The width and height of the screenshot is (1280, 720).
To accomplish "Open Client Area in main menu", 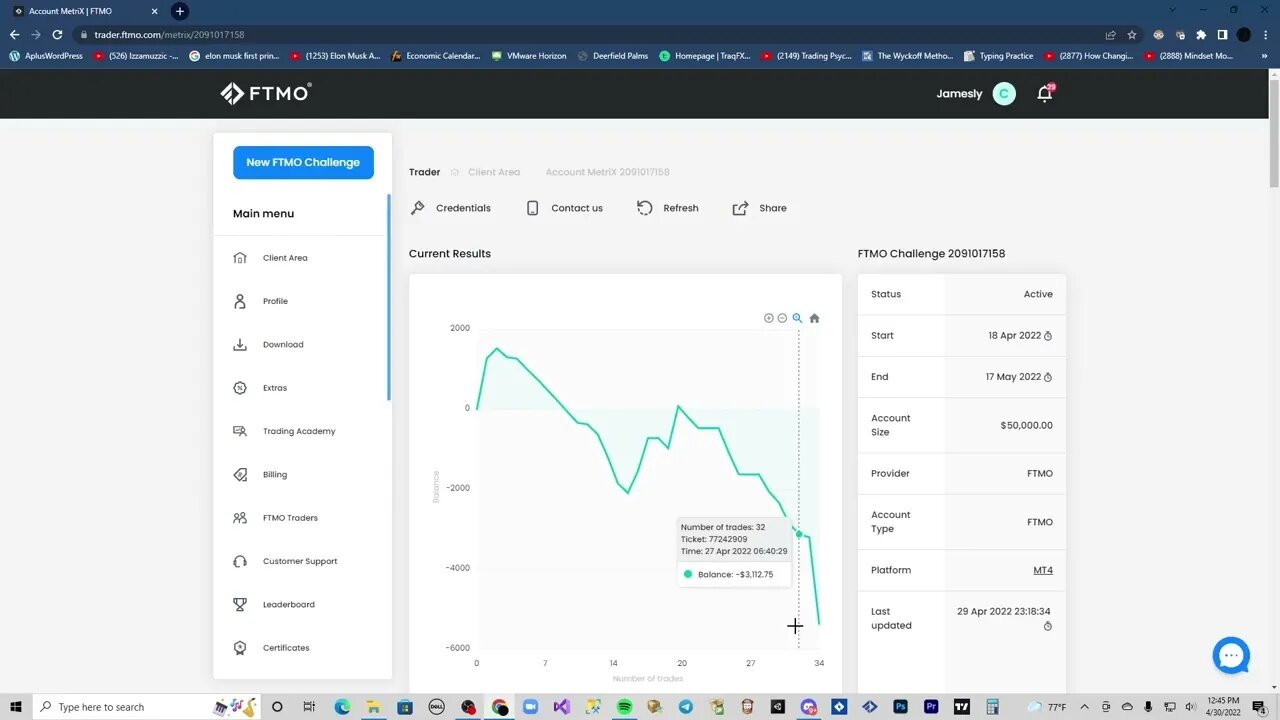I will point(285,258).
